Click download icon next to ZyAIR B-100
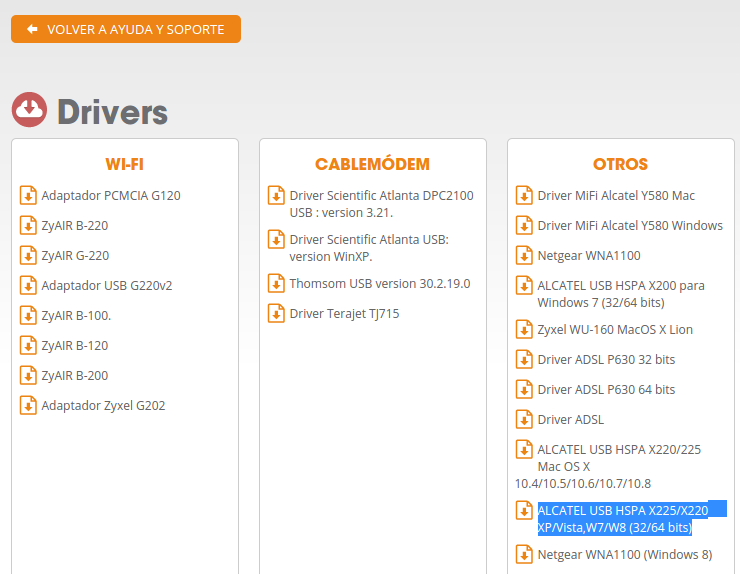 (28, 315)
